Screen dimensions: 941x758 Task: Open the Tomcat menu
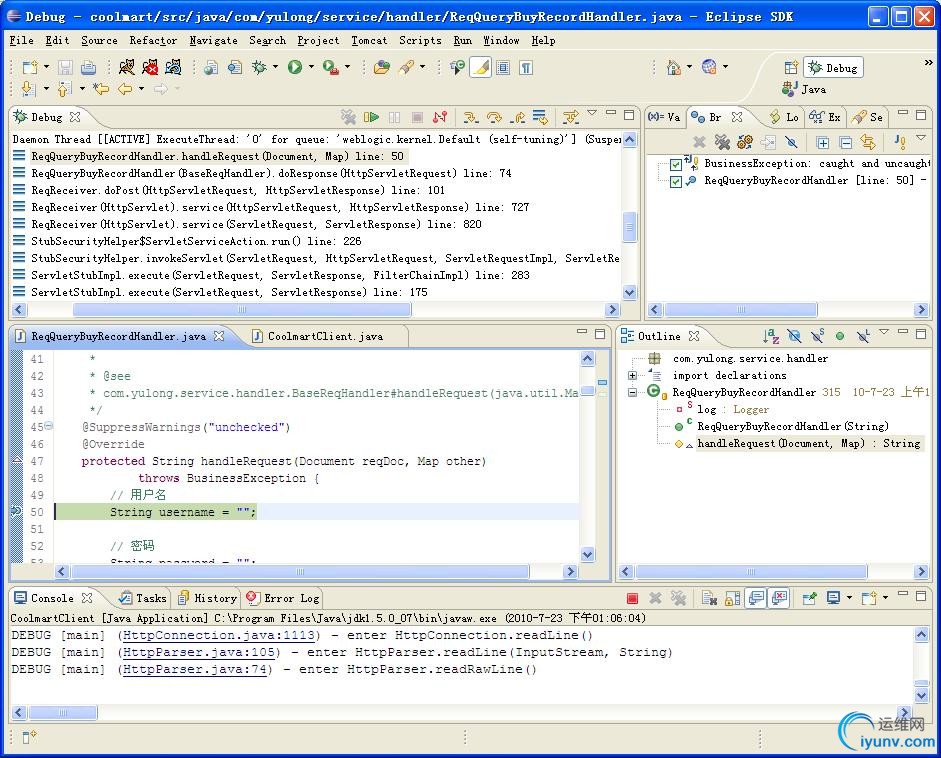tap(369, 40)
